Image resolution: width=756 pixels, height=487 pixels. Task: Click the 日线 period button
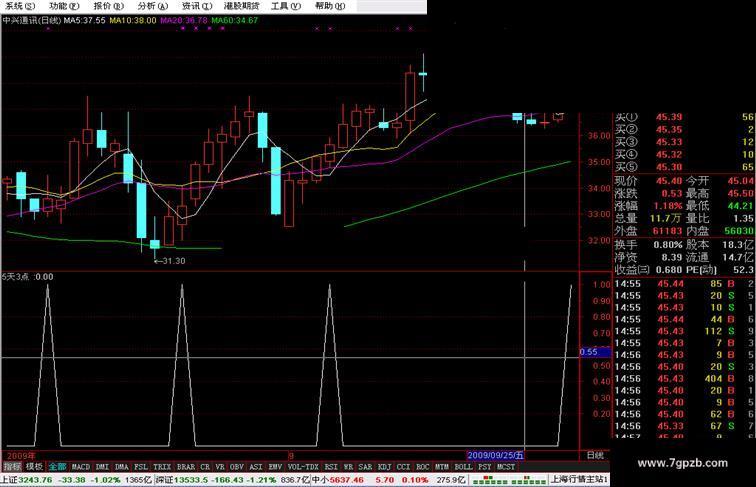click(x=595, y=455)
